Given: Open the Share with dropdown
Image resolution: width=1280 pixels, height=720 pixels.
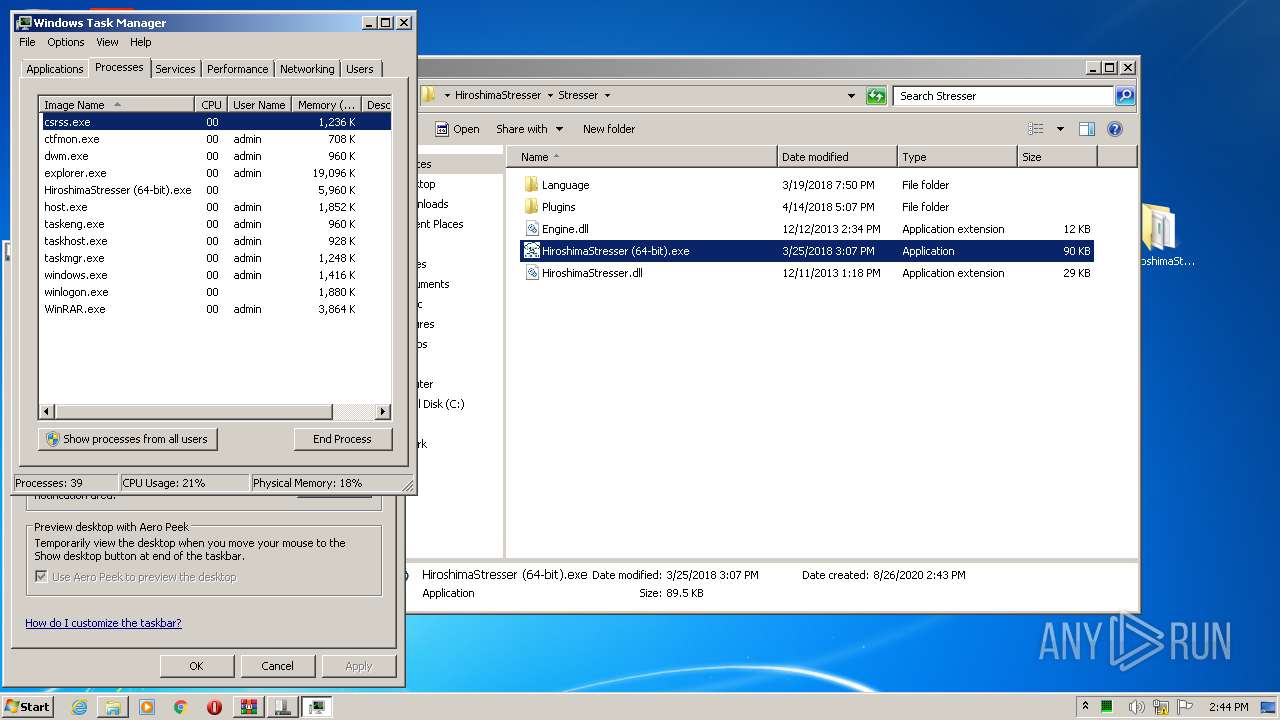Looking at the screenshot, I should click(x=529, y=129).
